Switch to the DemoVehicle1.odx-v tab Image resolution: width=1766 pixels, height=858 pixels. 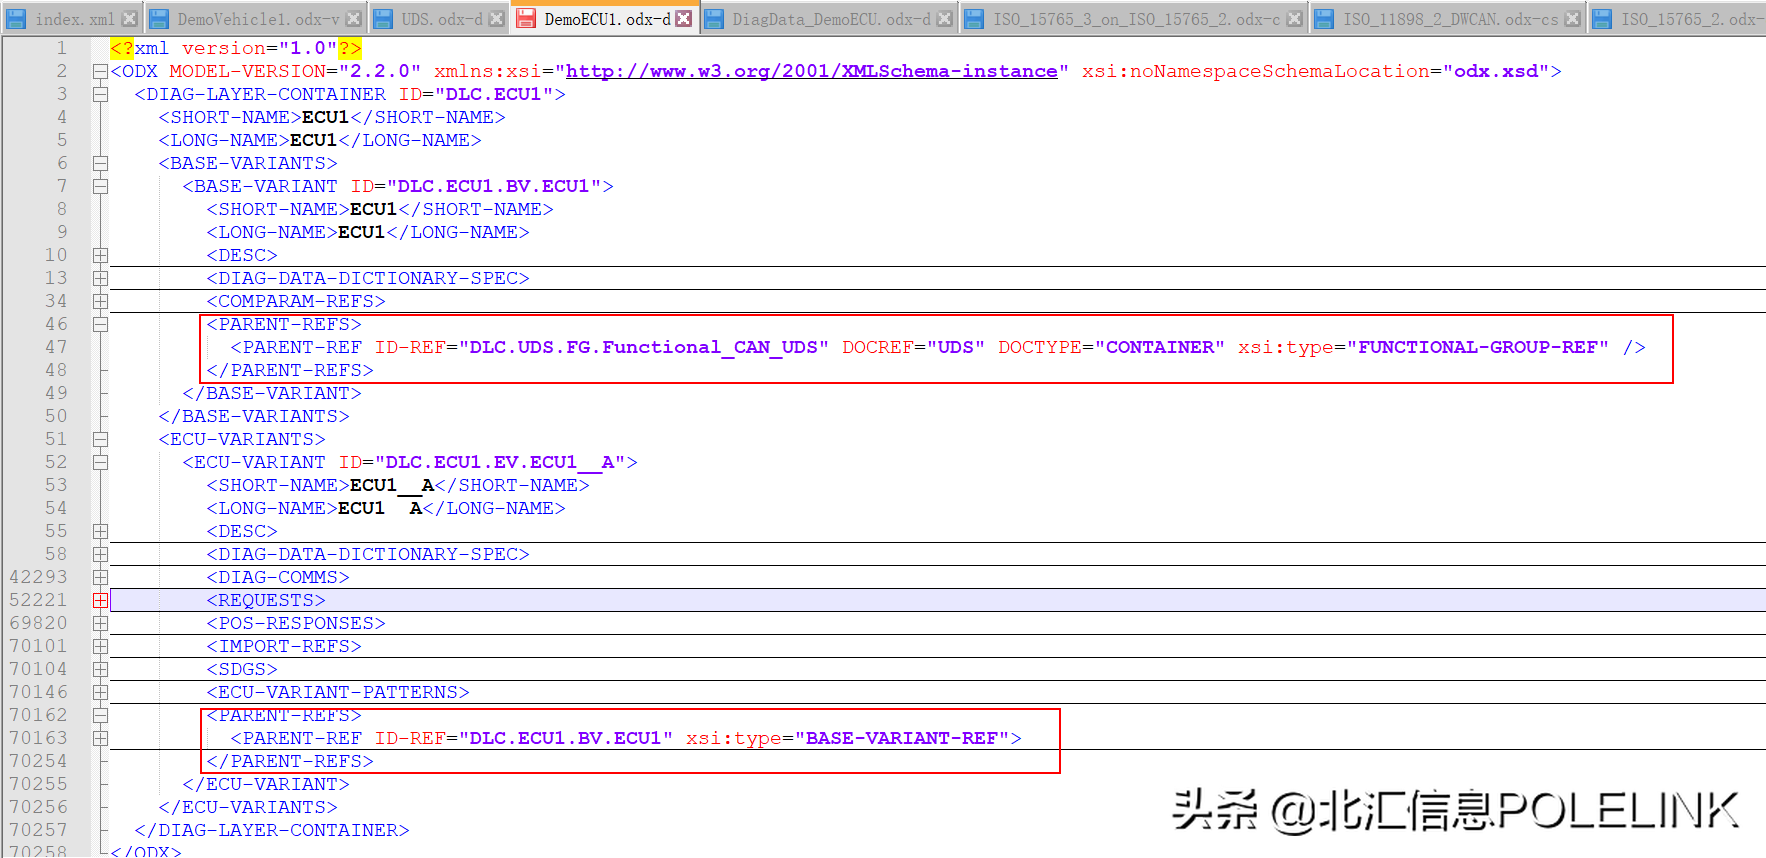point(258,19)
